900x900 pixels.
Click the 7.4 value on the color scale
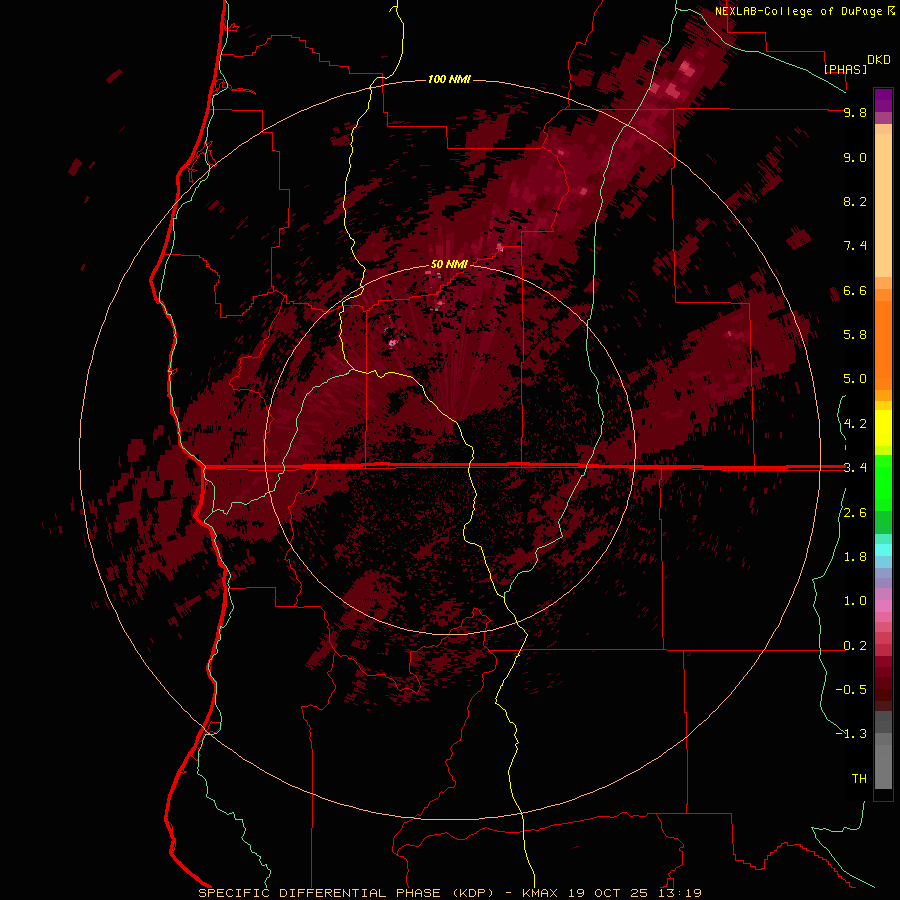coord(855,246)
